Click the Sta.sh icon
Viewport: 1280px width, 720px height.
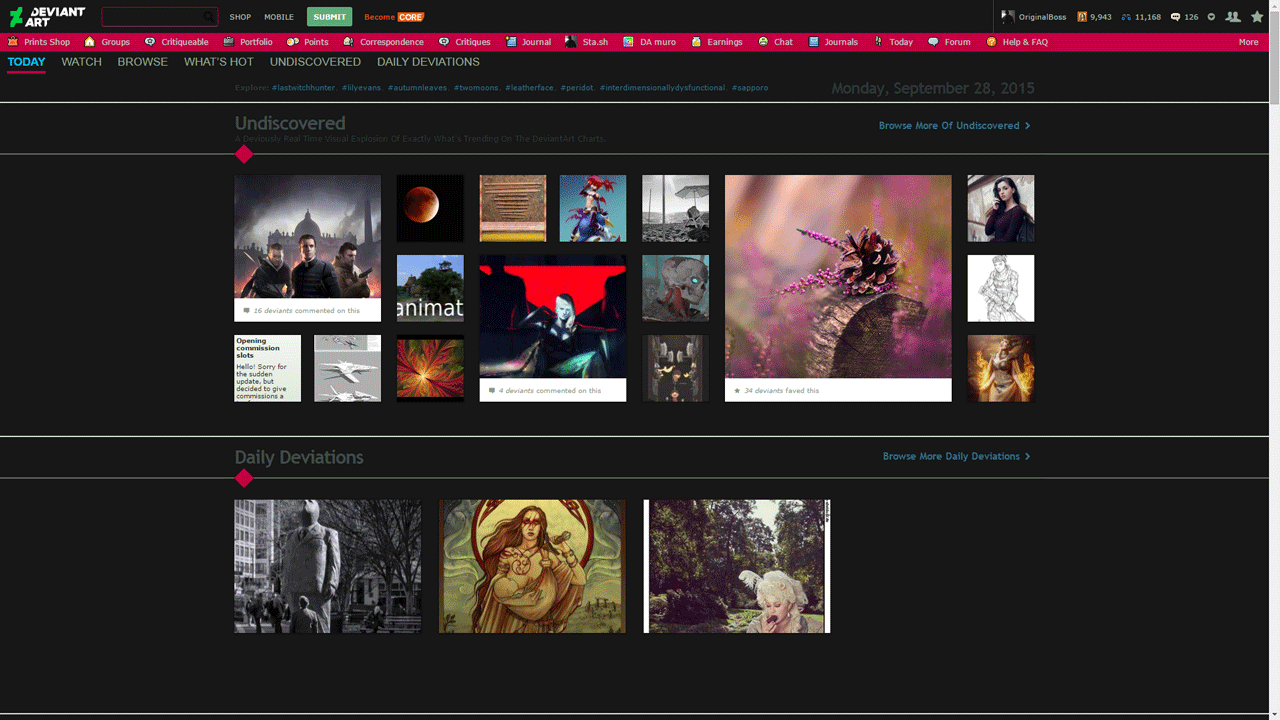click(571, 42)
